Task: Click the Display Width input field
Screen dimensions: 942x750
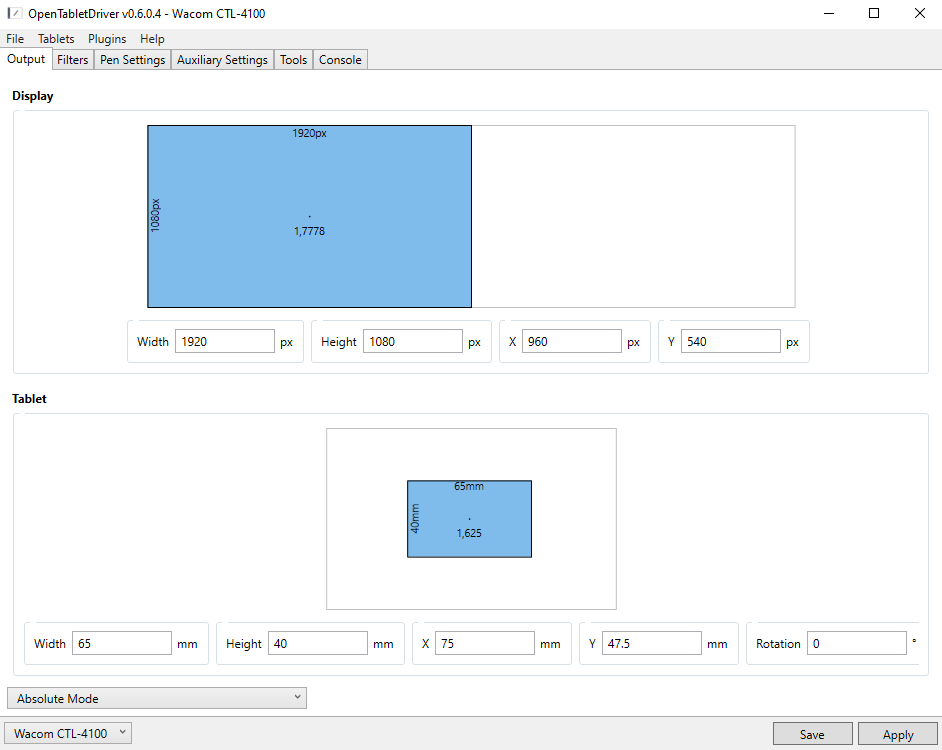Action: point(224,342)
